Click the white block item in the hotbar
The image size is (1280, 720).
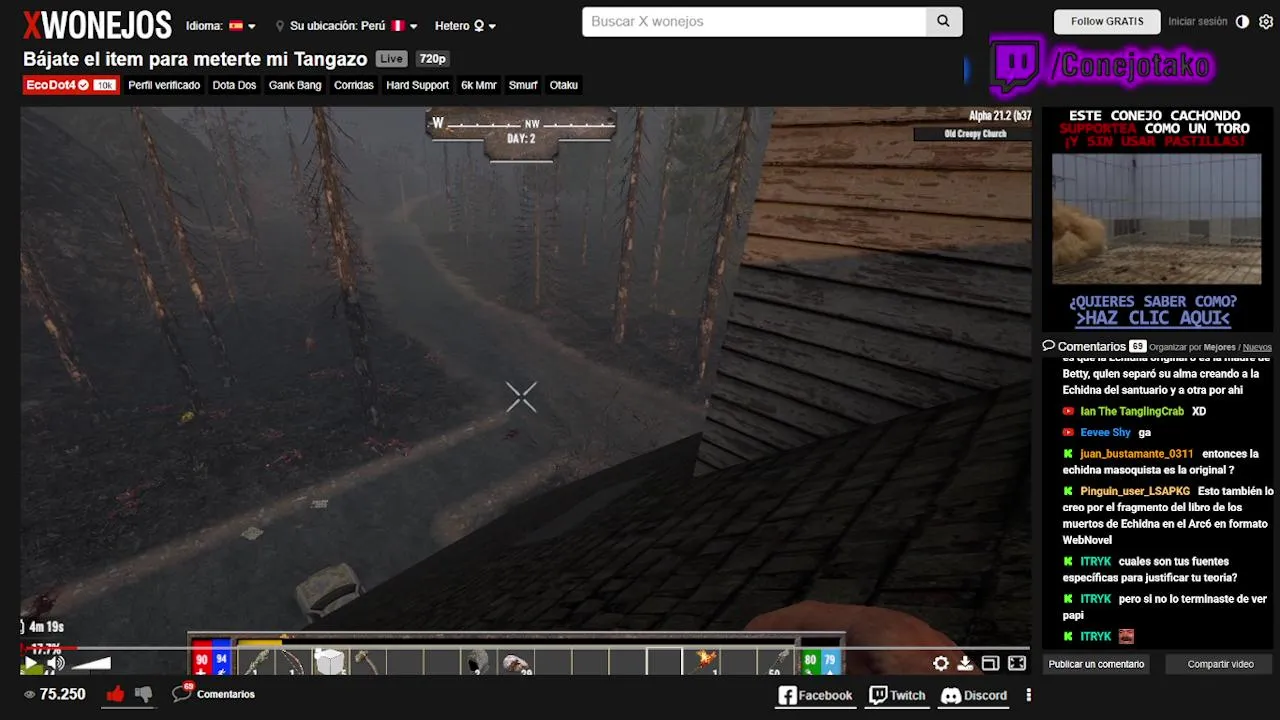click(329, 662)
